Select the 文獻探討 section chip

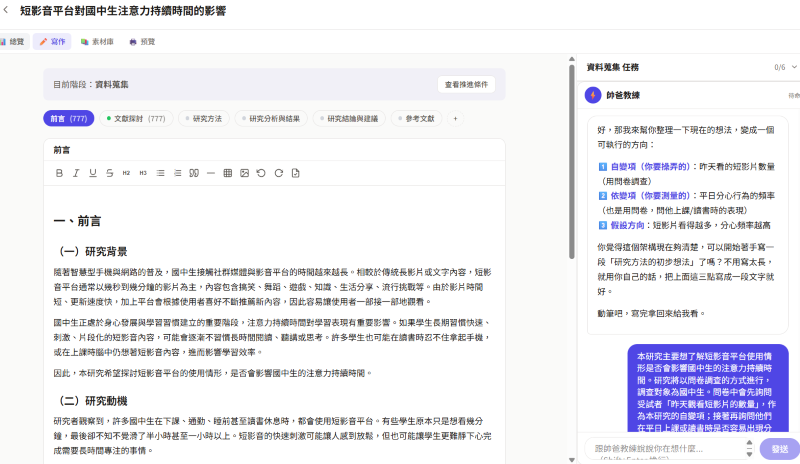click(x=136, y=118)
